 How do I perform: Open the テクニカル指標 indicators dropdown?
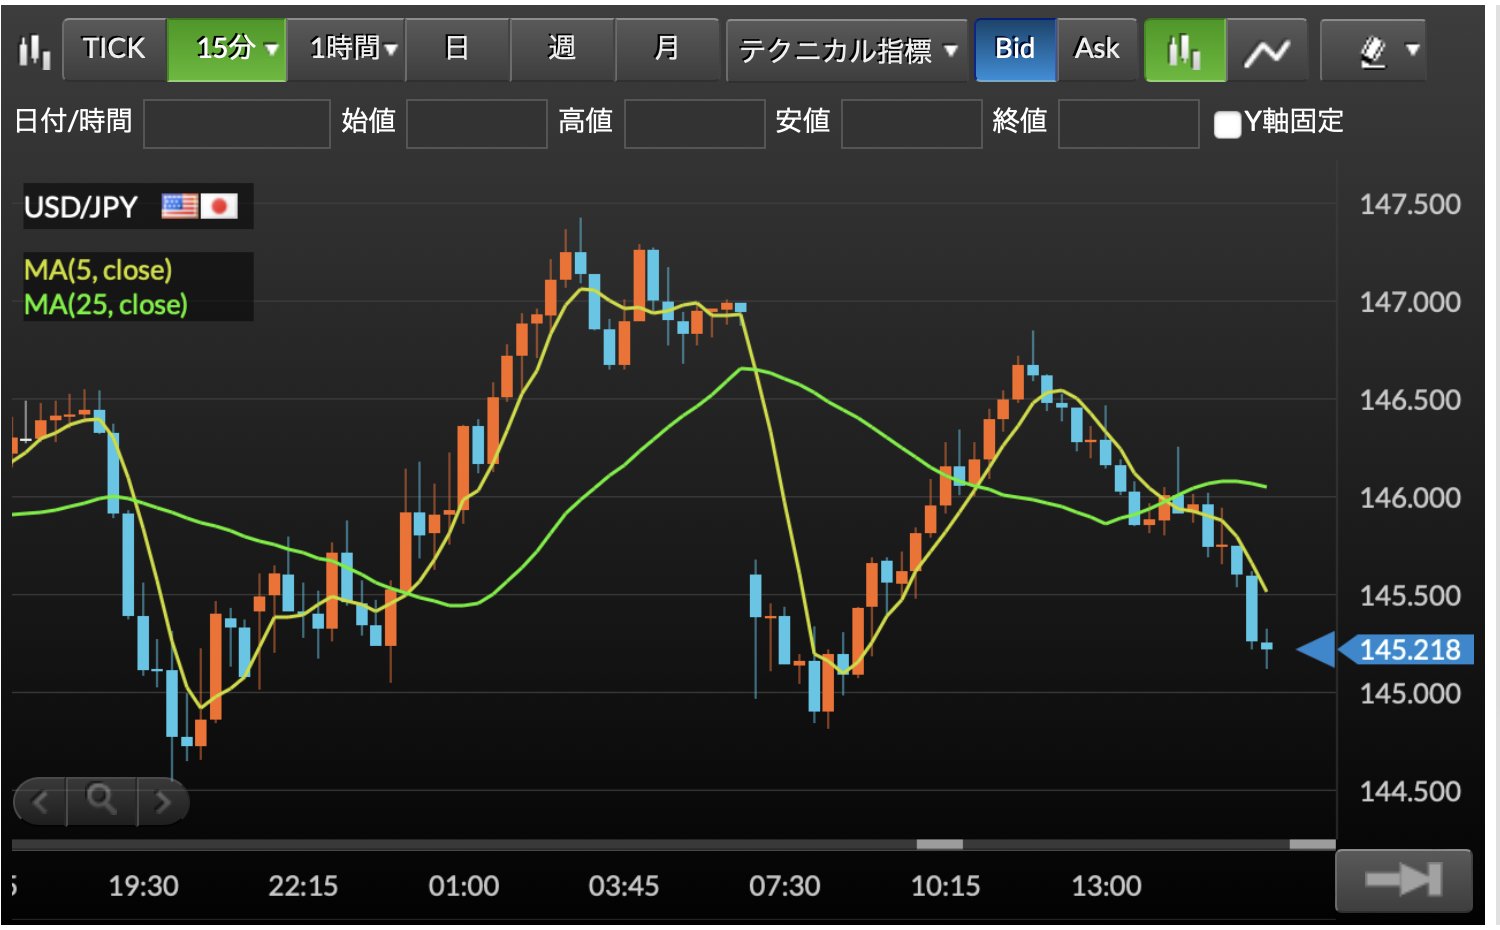point(847,49)
